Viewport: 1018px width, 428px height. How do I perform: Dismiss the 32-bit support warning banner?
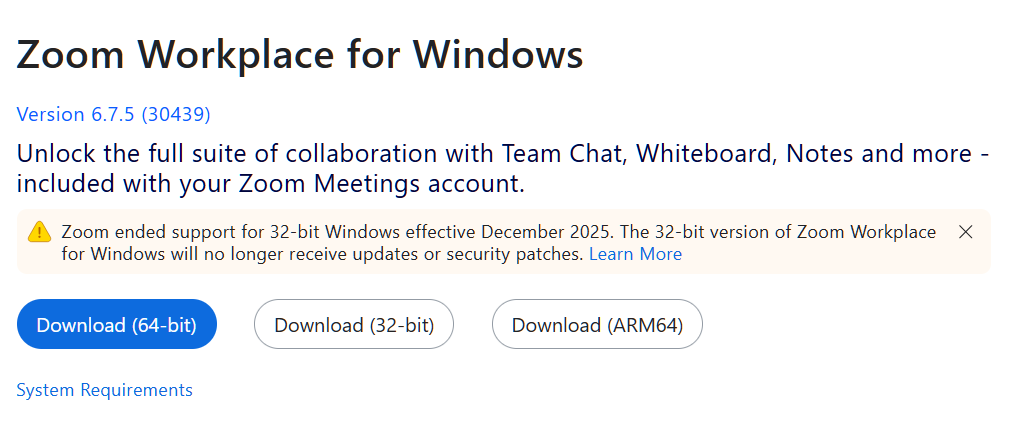(x=965, y=232)
